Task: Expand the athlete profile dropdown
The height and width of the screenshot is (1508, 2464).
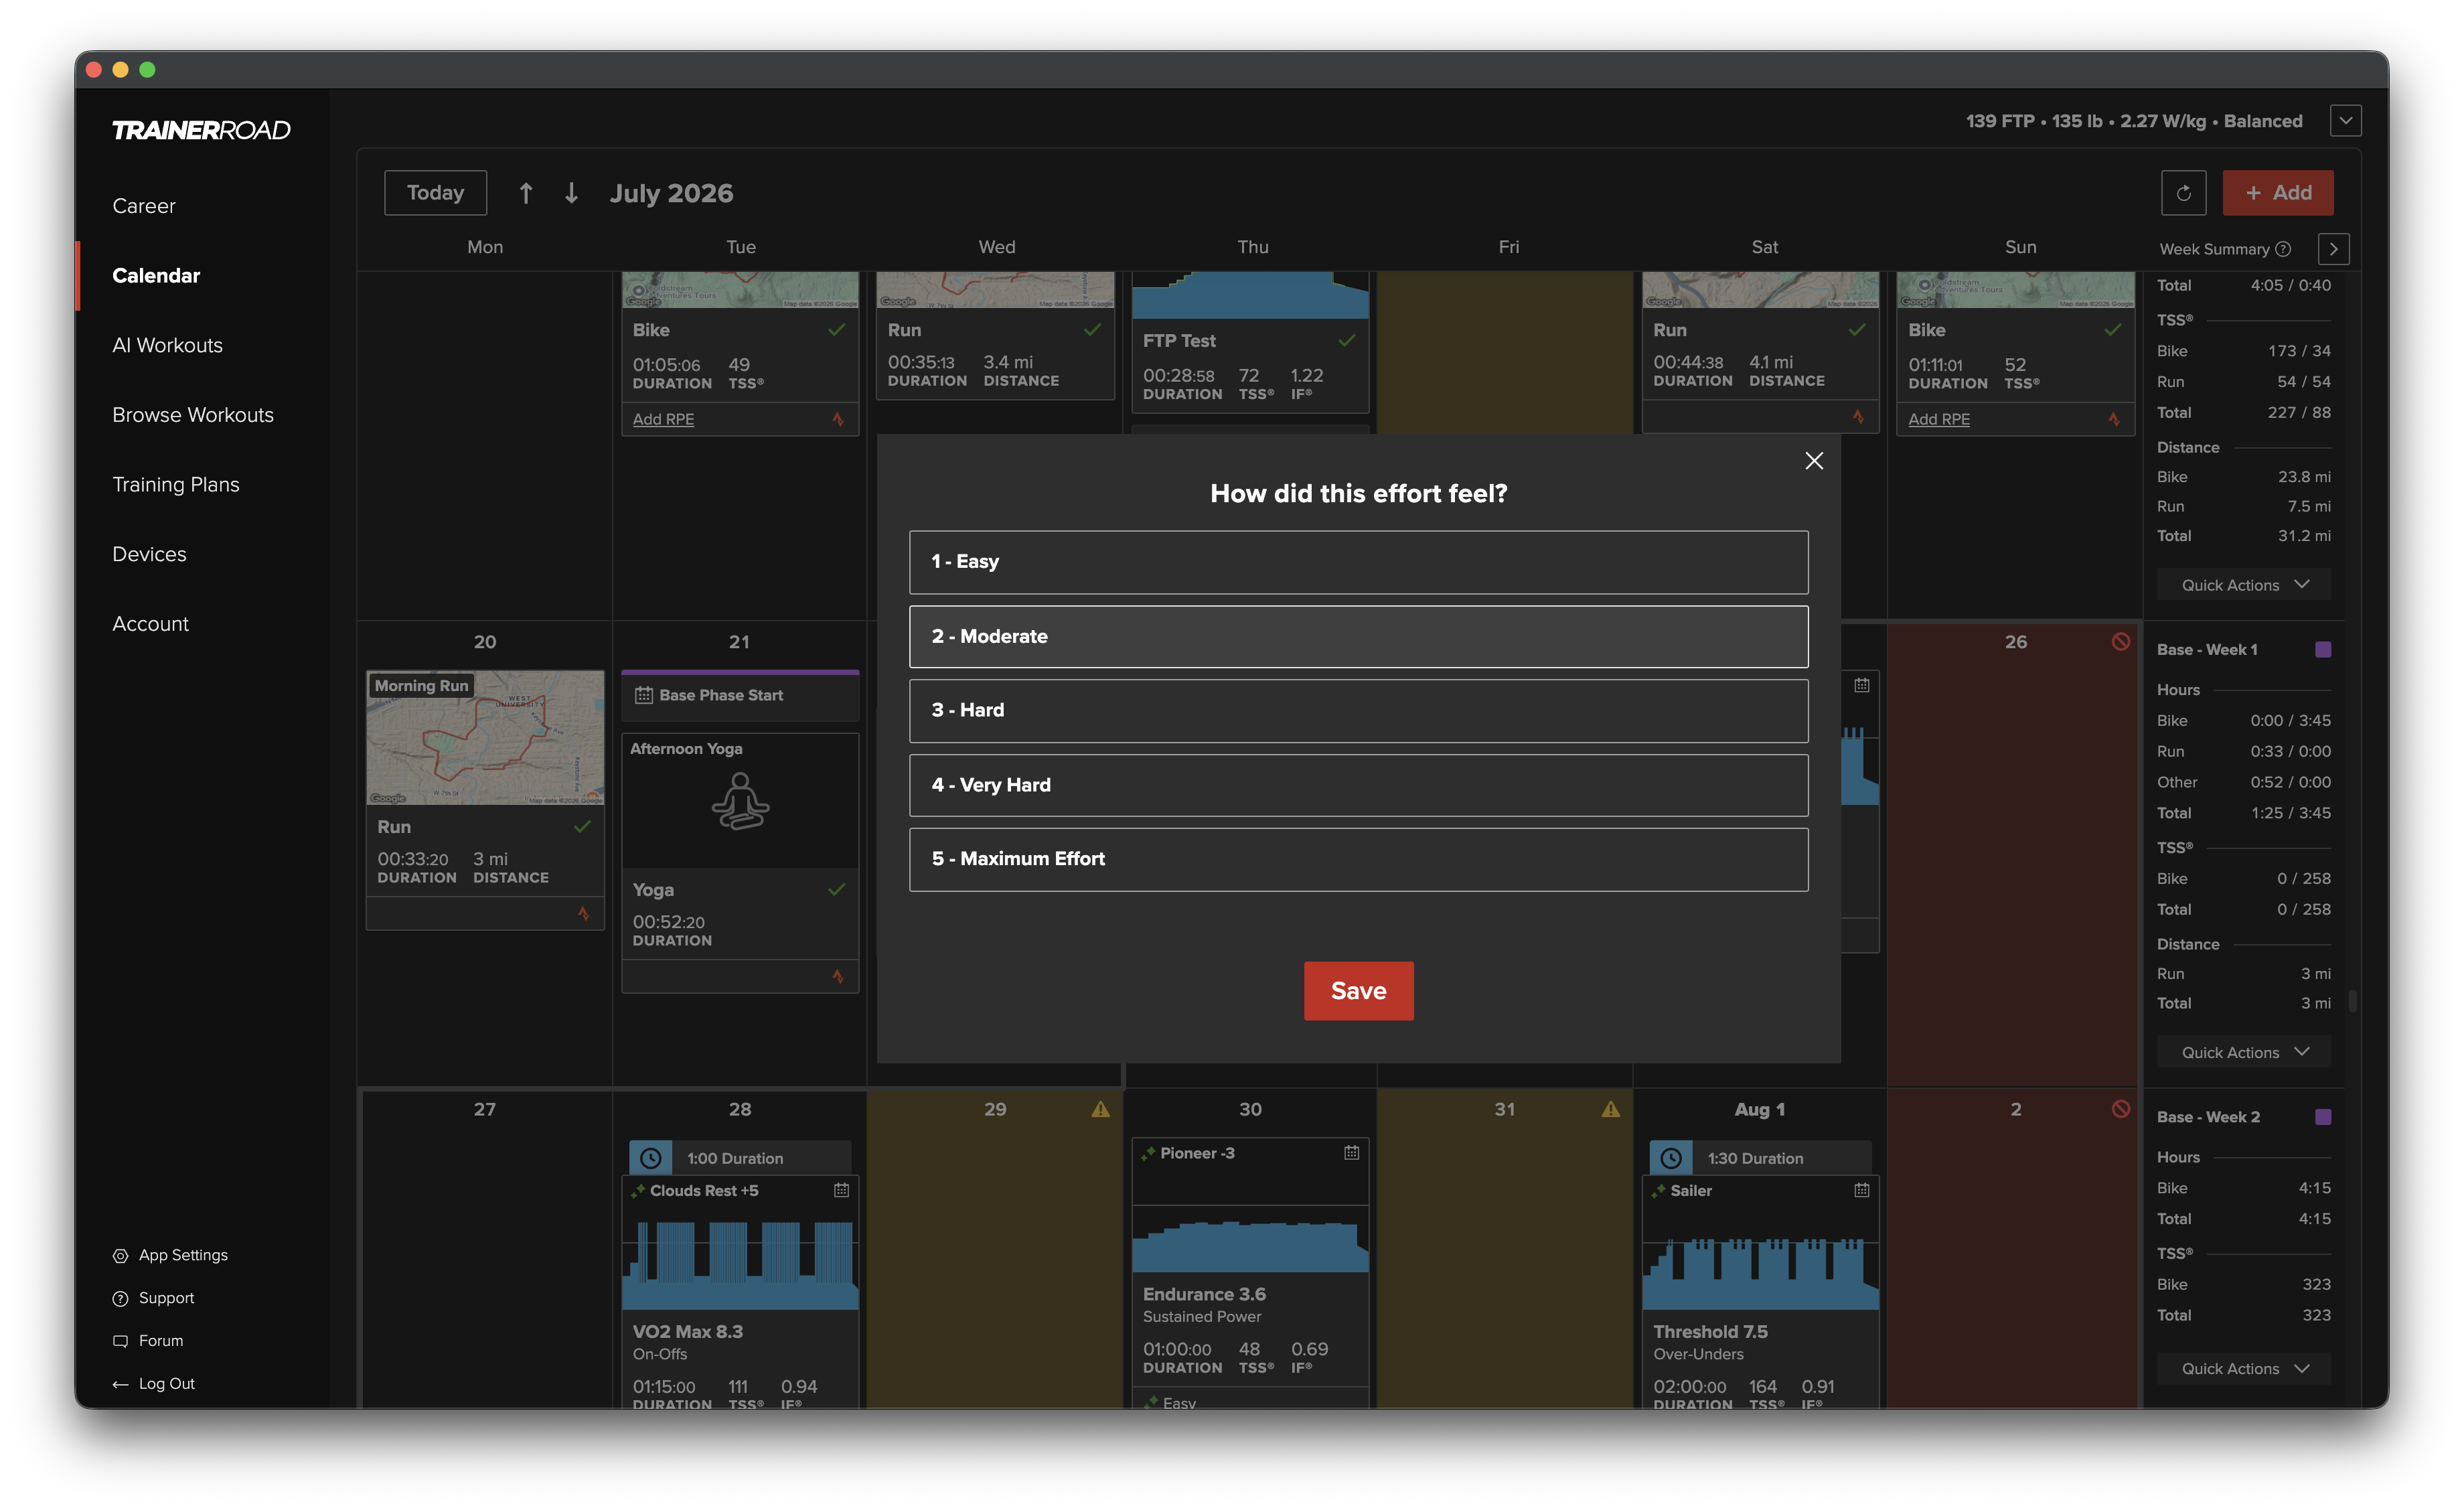Action: [2345, 121]
